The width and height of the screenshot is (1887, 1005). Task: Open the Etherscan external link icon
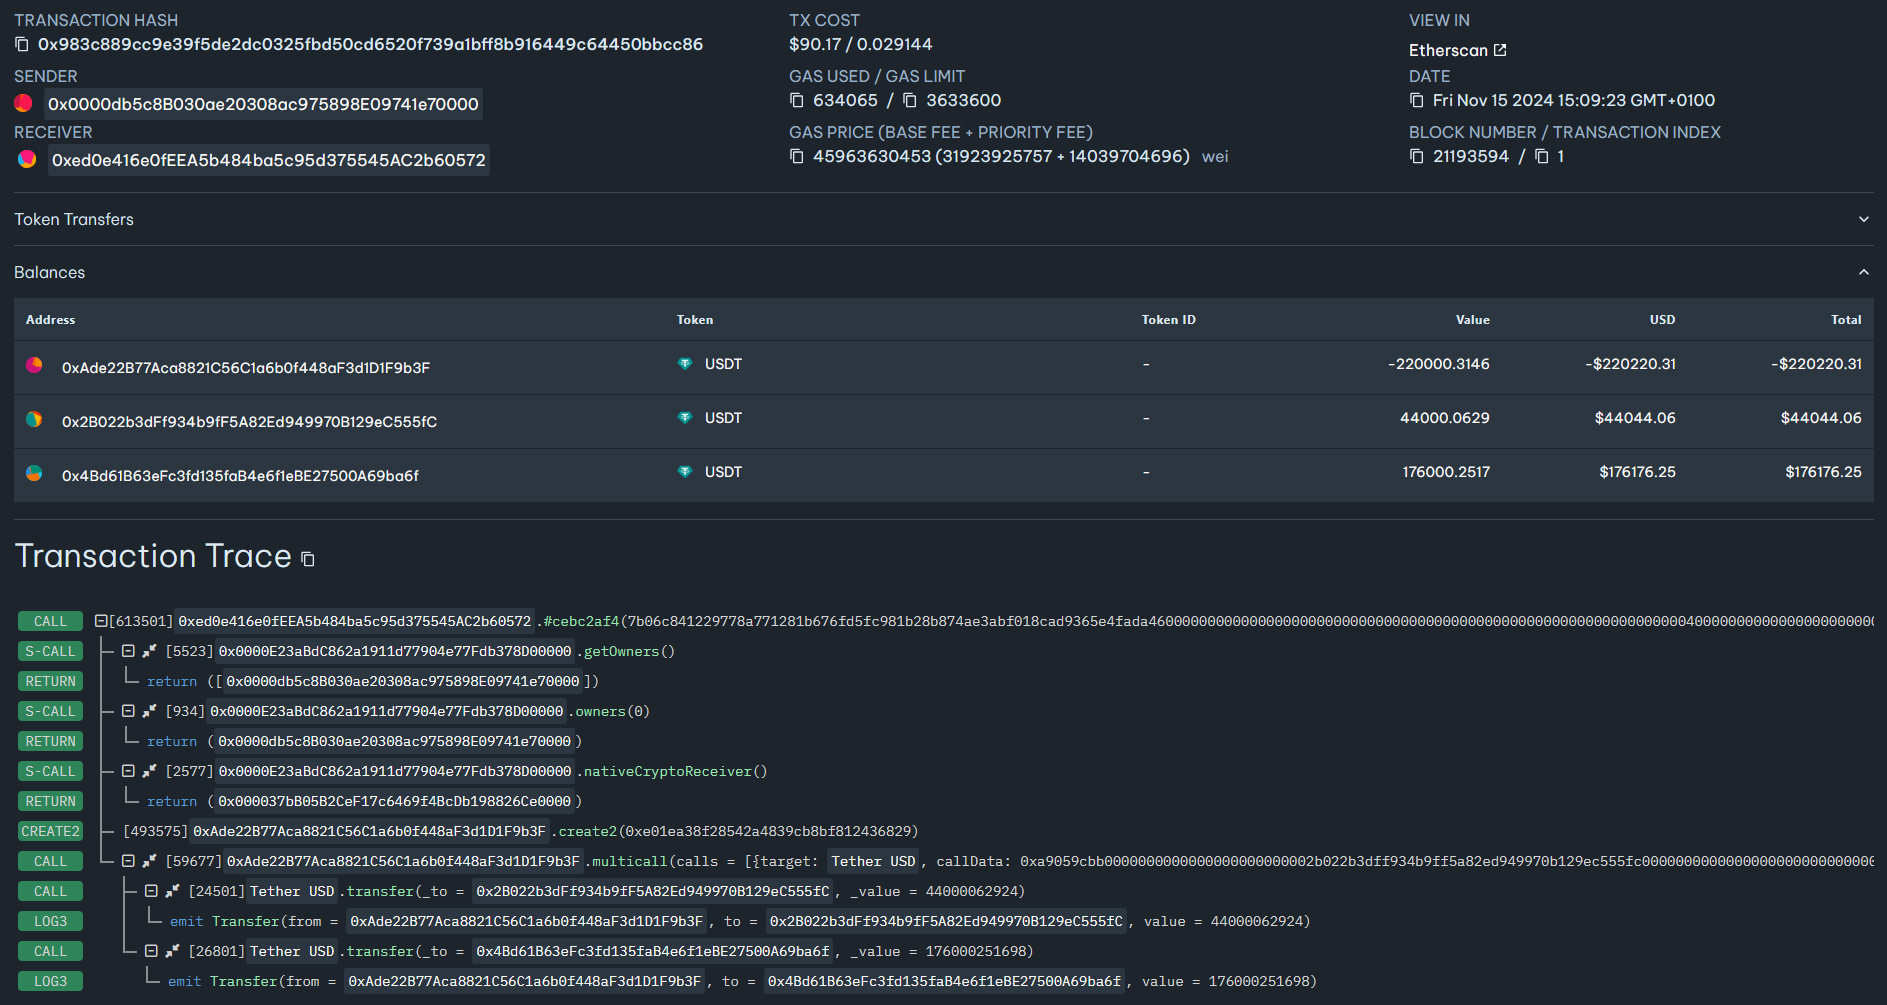(1500, 50)
